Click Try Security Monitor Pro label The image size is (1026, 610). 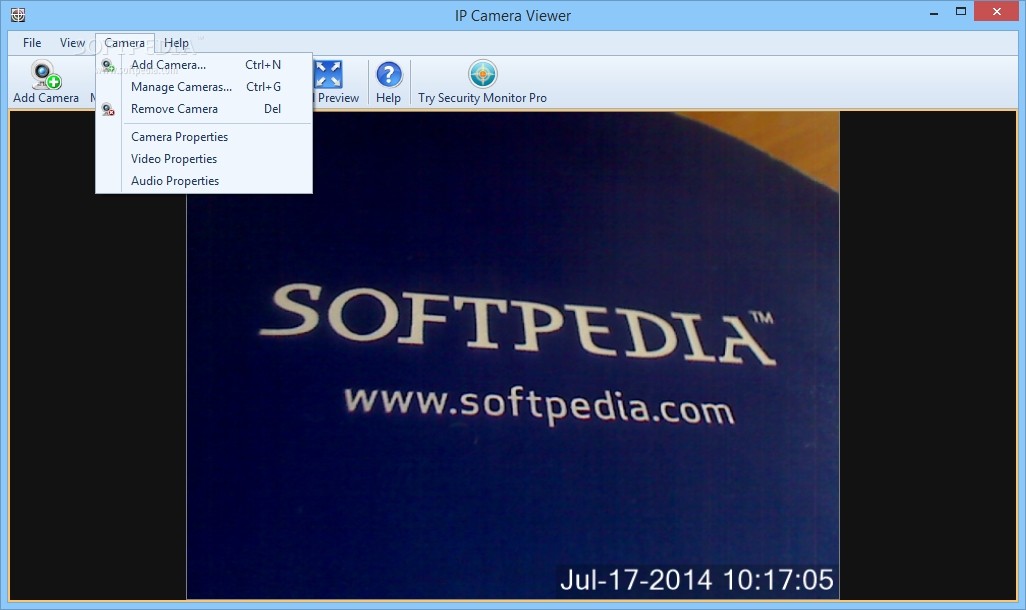482,98
